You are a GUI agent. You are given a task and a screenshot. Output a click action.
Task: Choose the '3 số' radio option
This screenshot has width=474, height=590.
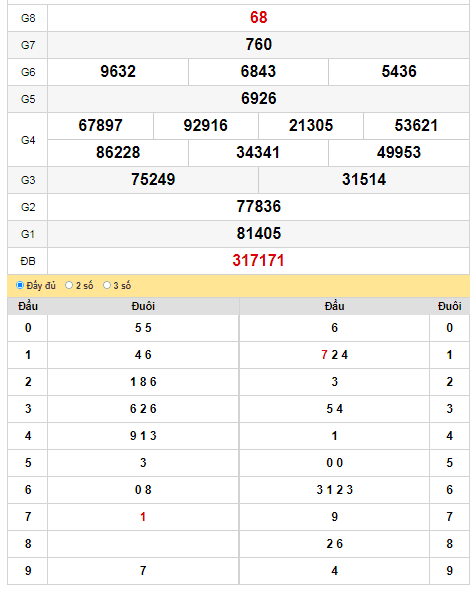107,285
